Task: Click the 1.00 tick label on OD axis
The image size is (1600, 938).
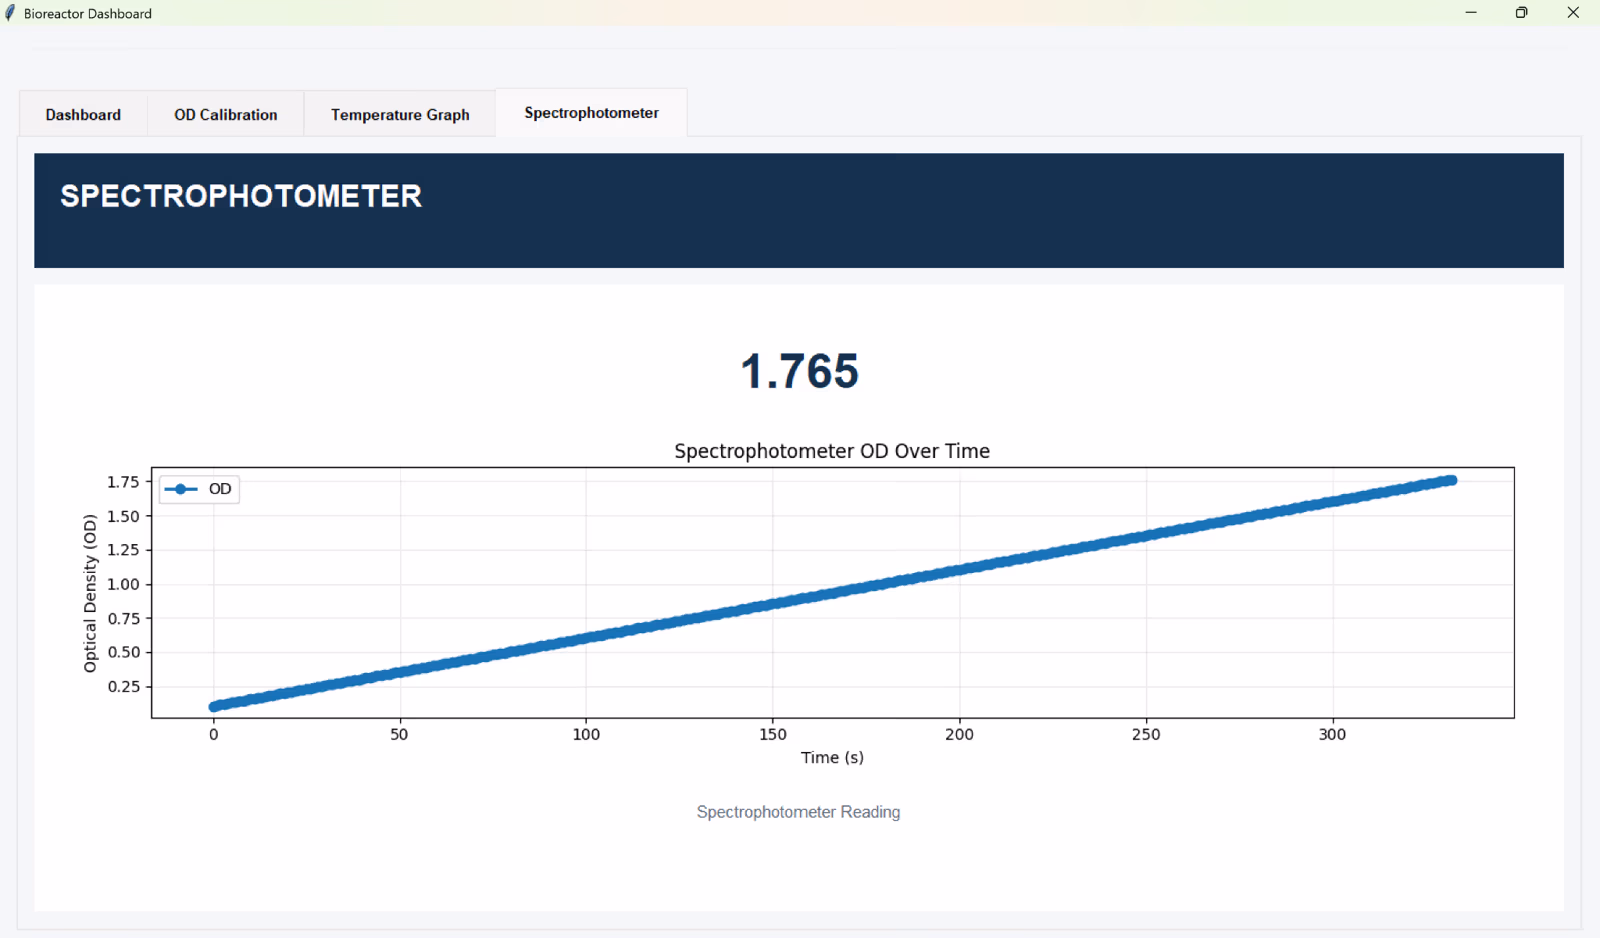Action: [123, 584]
